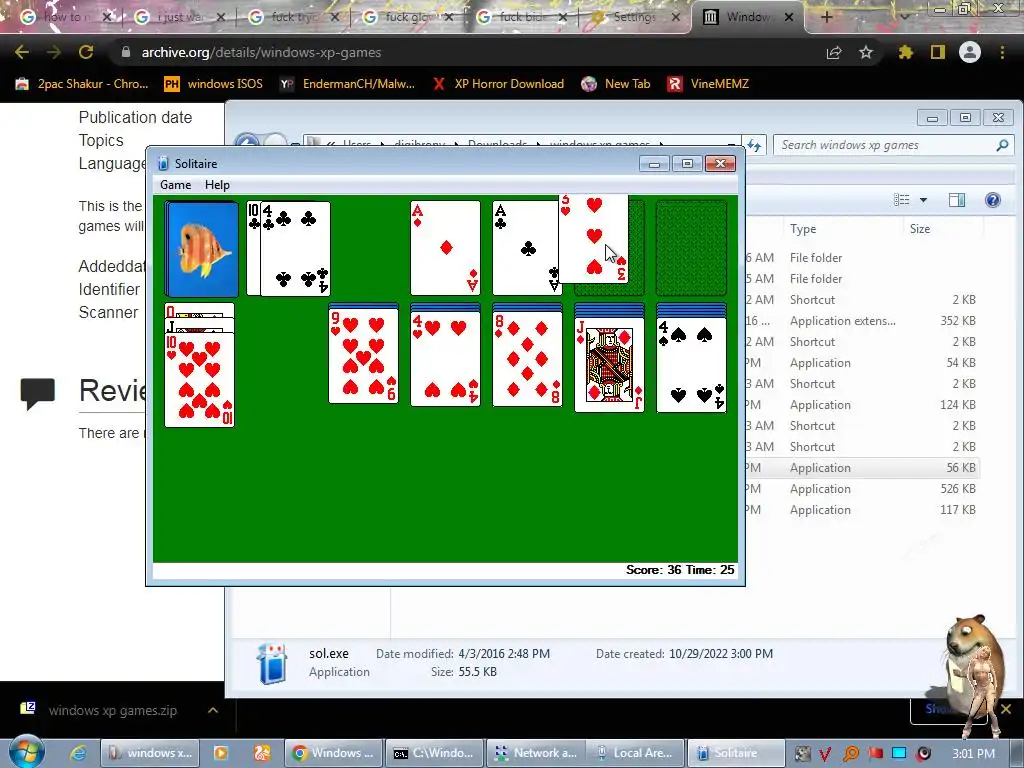Switch to the Chrome 'Windows ...' taskbar button
The image size is (1024, 768).
point(334,753)
